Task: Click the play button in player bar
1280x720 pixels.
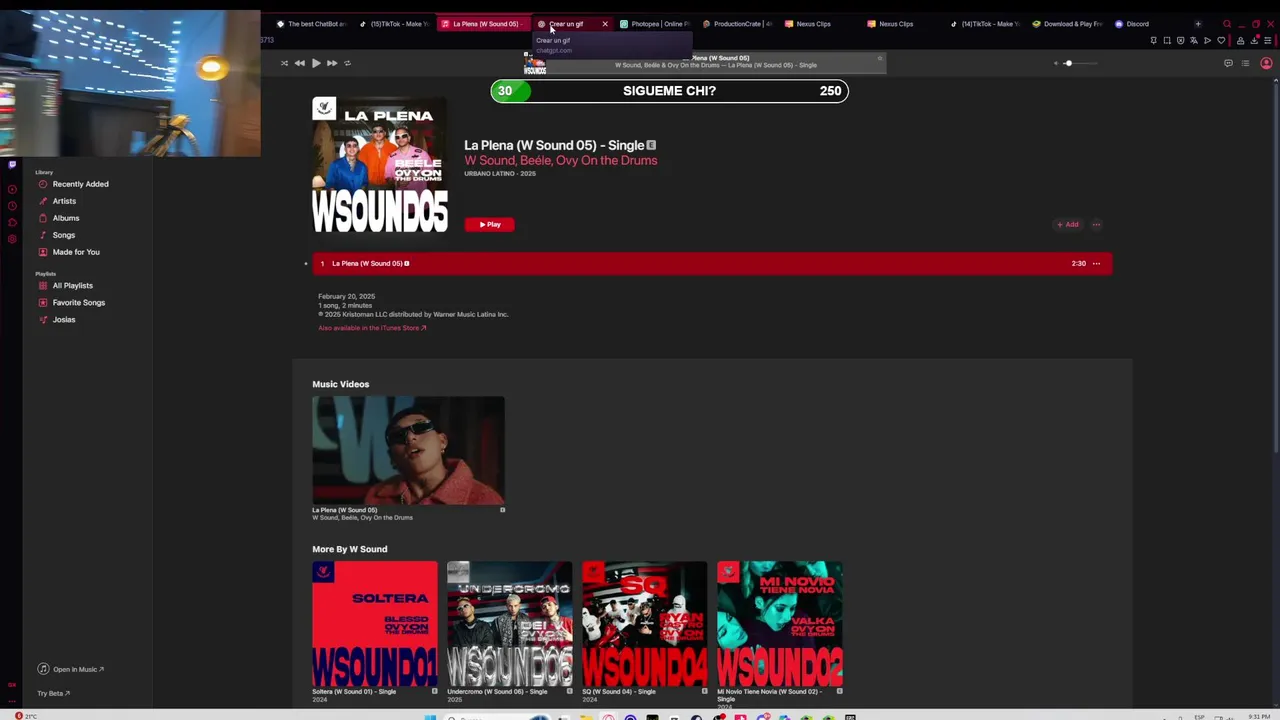Action: click(x=316, y=63)
